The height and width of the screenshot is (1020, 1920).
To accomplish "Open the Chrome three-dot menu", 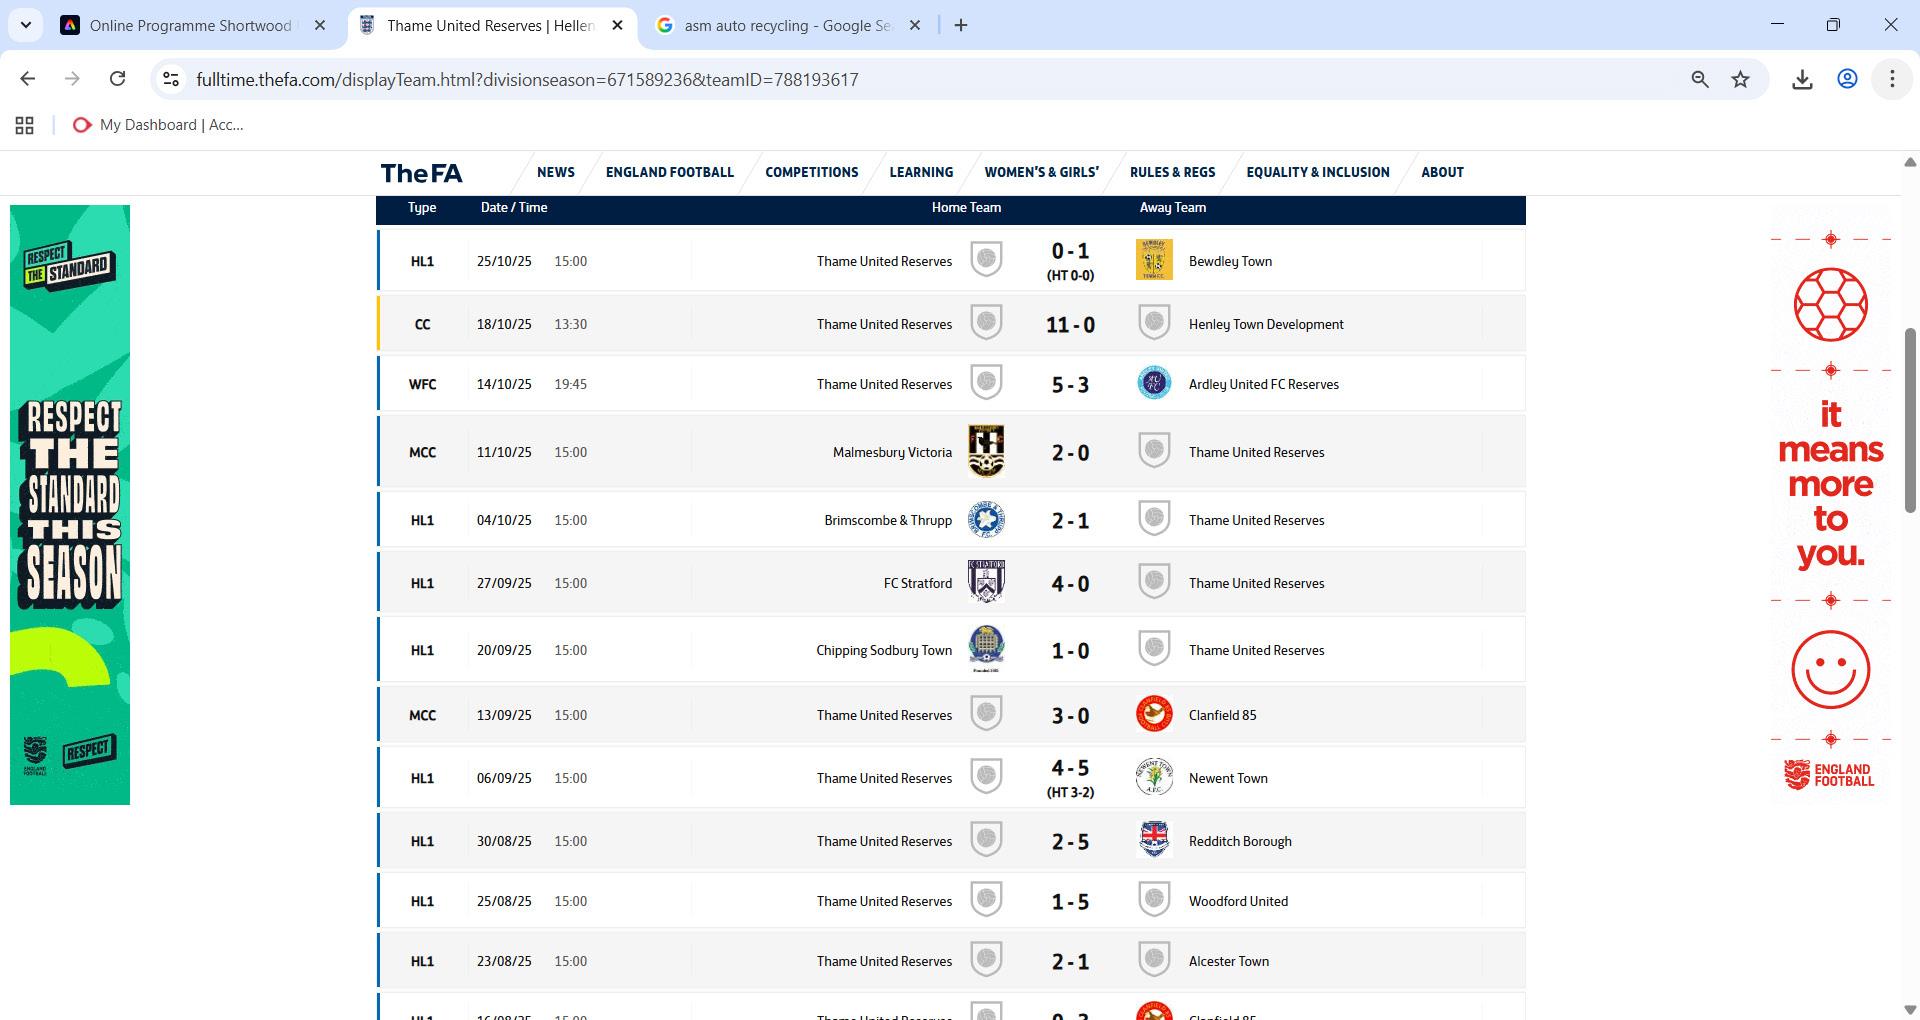I will pos(1892,79).
